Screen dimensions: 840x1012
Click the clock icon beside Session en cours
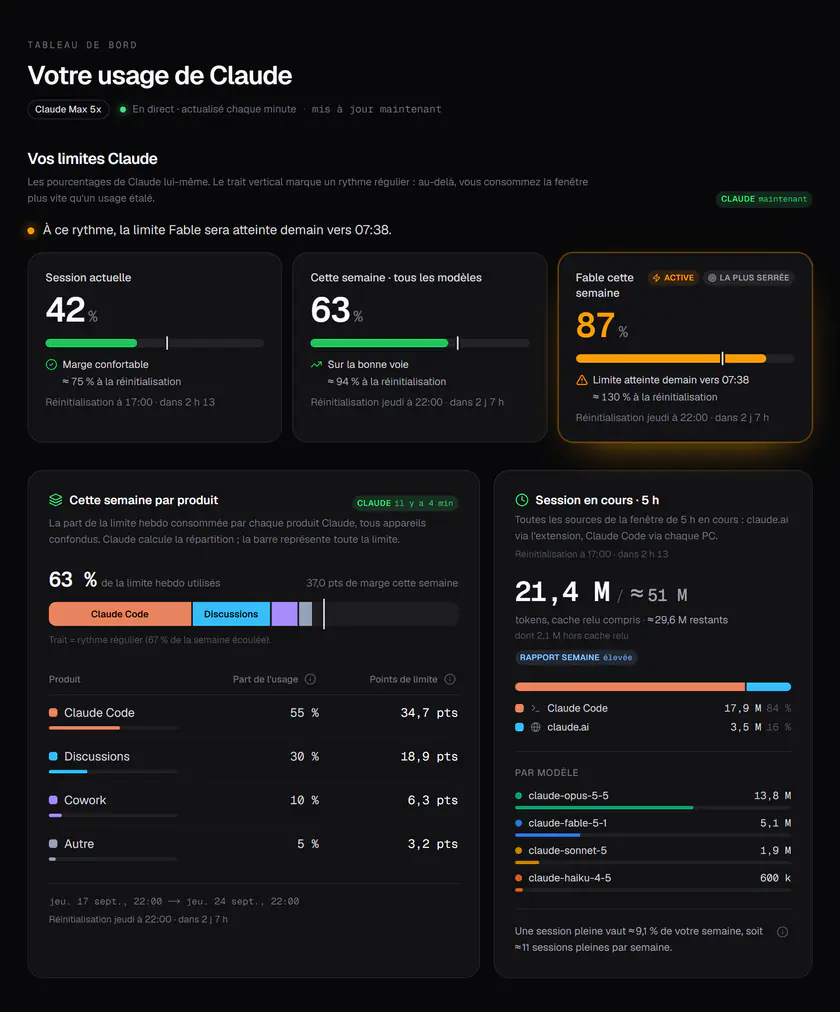522,500
